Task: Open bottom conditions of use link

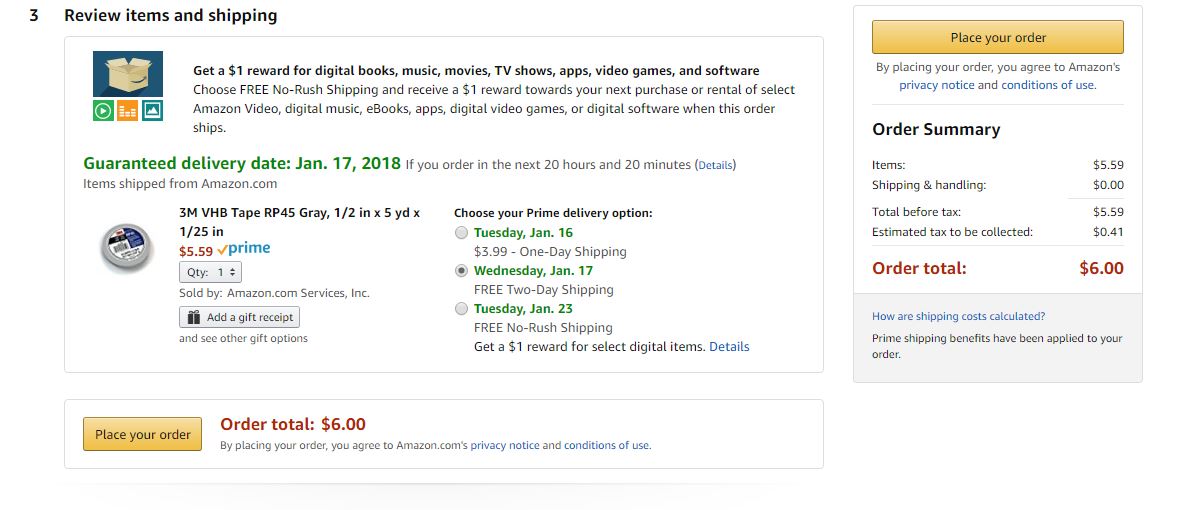Action: pyautogui.click(x=606, y=445)
